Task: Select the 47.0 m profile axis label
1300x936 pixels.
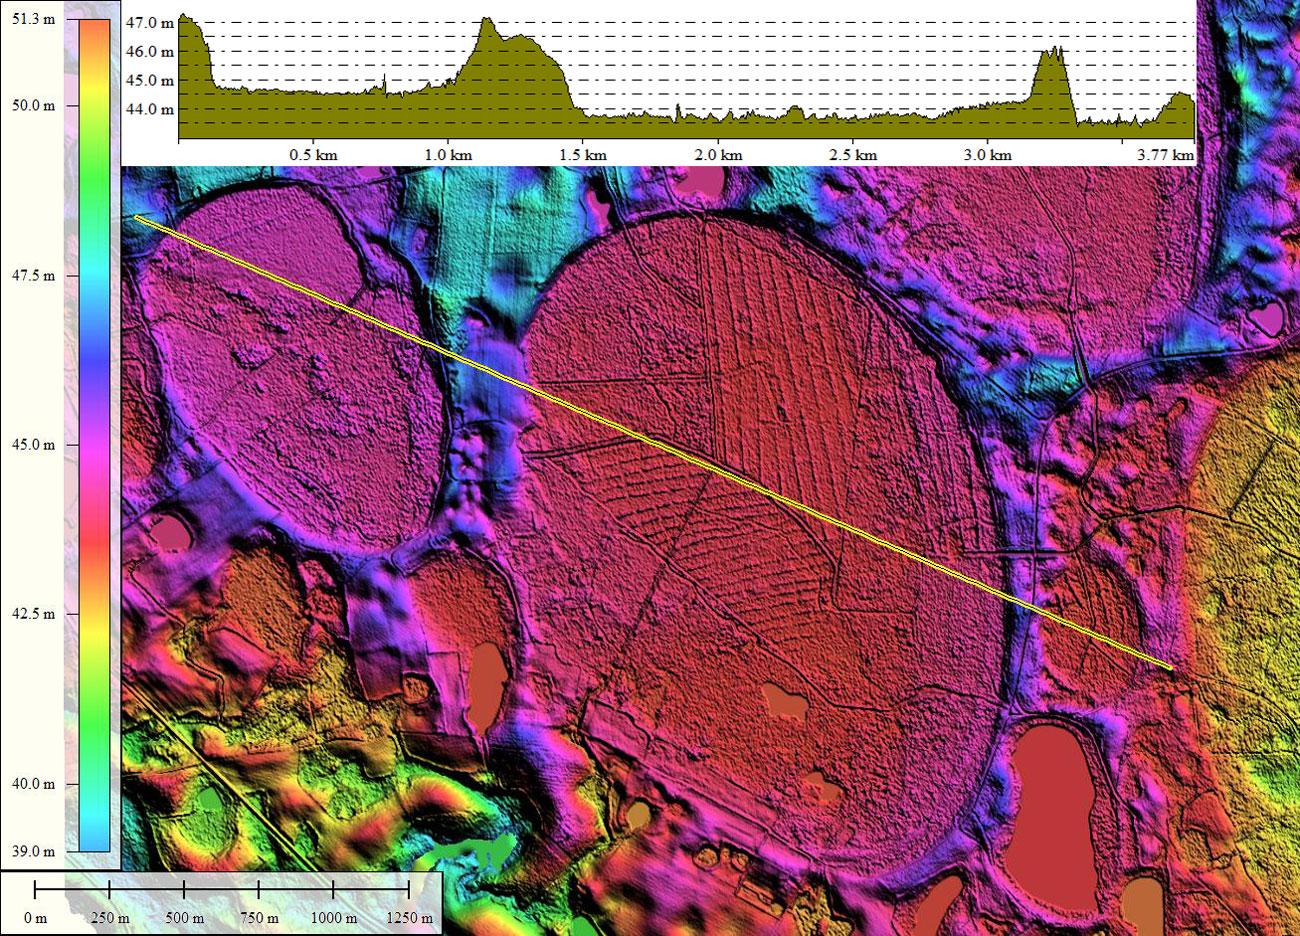Action: click(150, 23)
